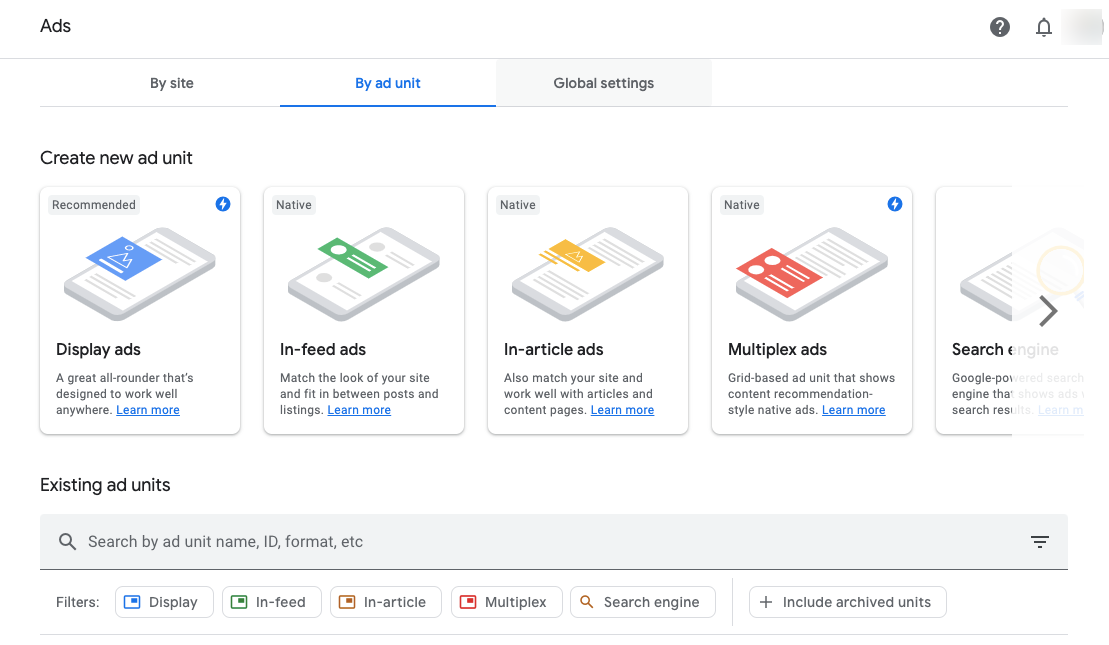Expand more ad formats with the carousel arrow

pyautogui.click(x=1047, y=311)
